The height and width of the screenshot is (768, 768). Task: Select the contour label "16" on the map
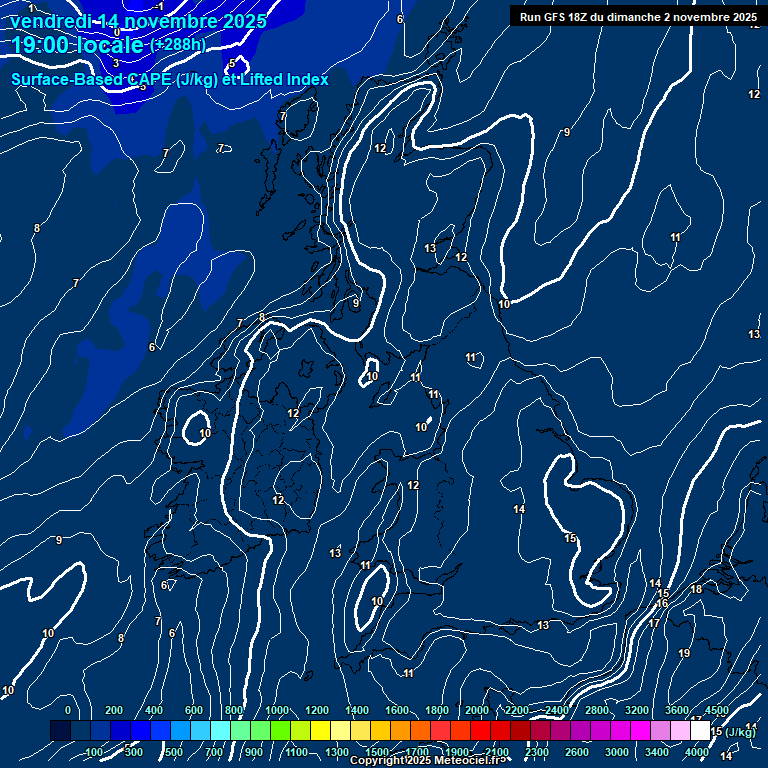(662, 604)
